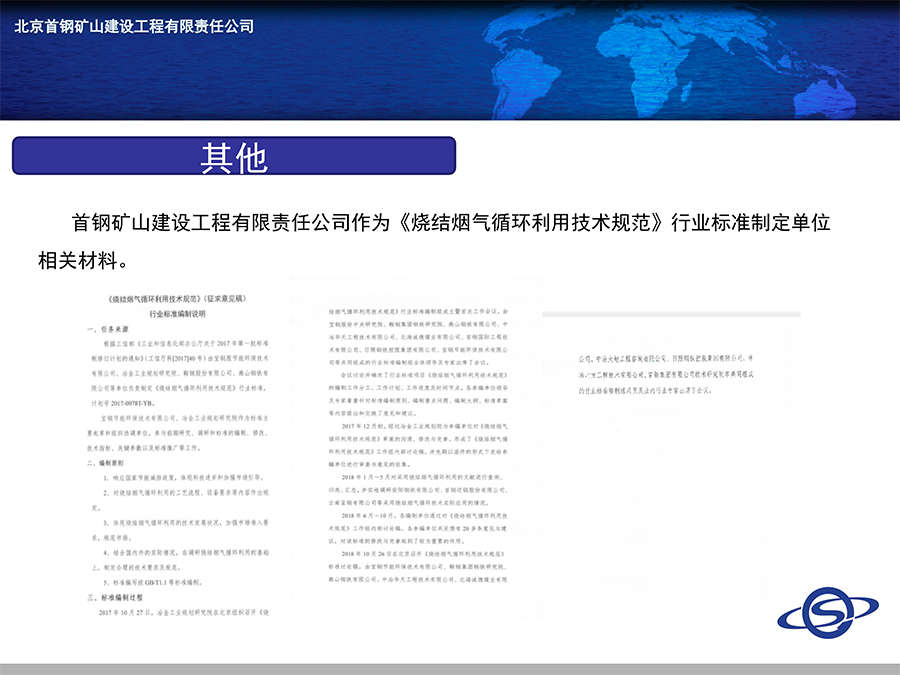Click the blue orbital S logo
The width and height of the screenshot is (900, 675).
[828, 612]
